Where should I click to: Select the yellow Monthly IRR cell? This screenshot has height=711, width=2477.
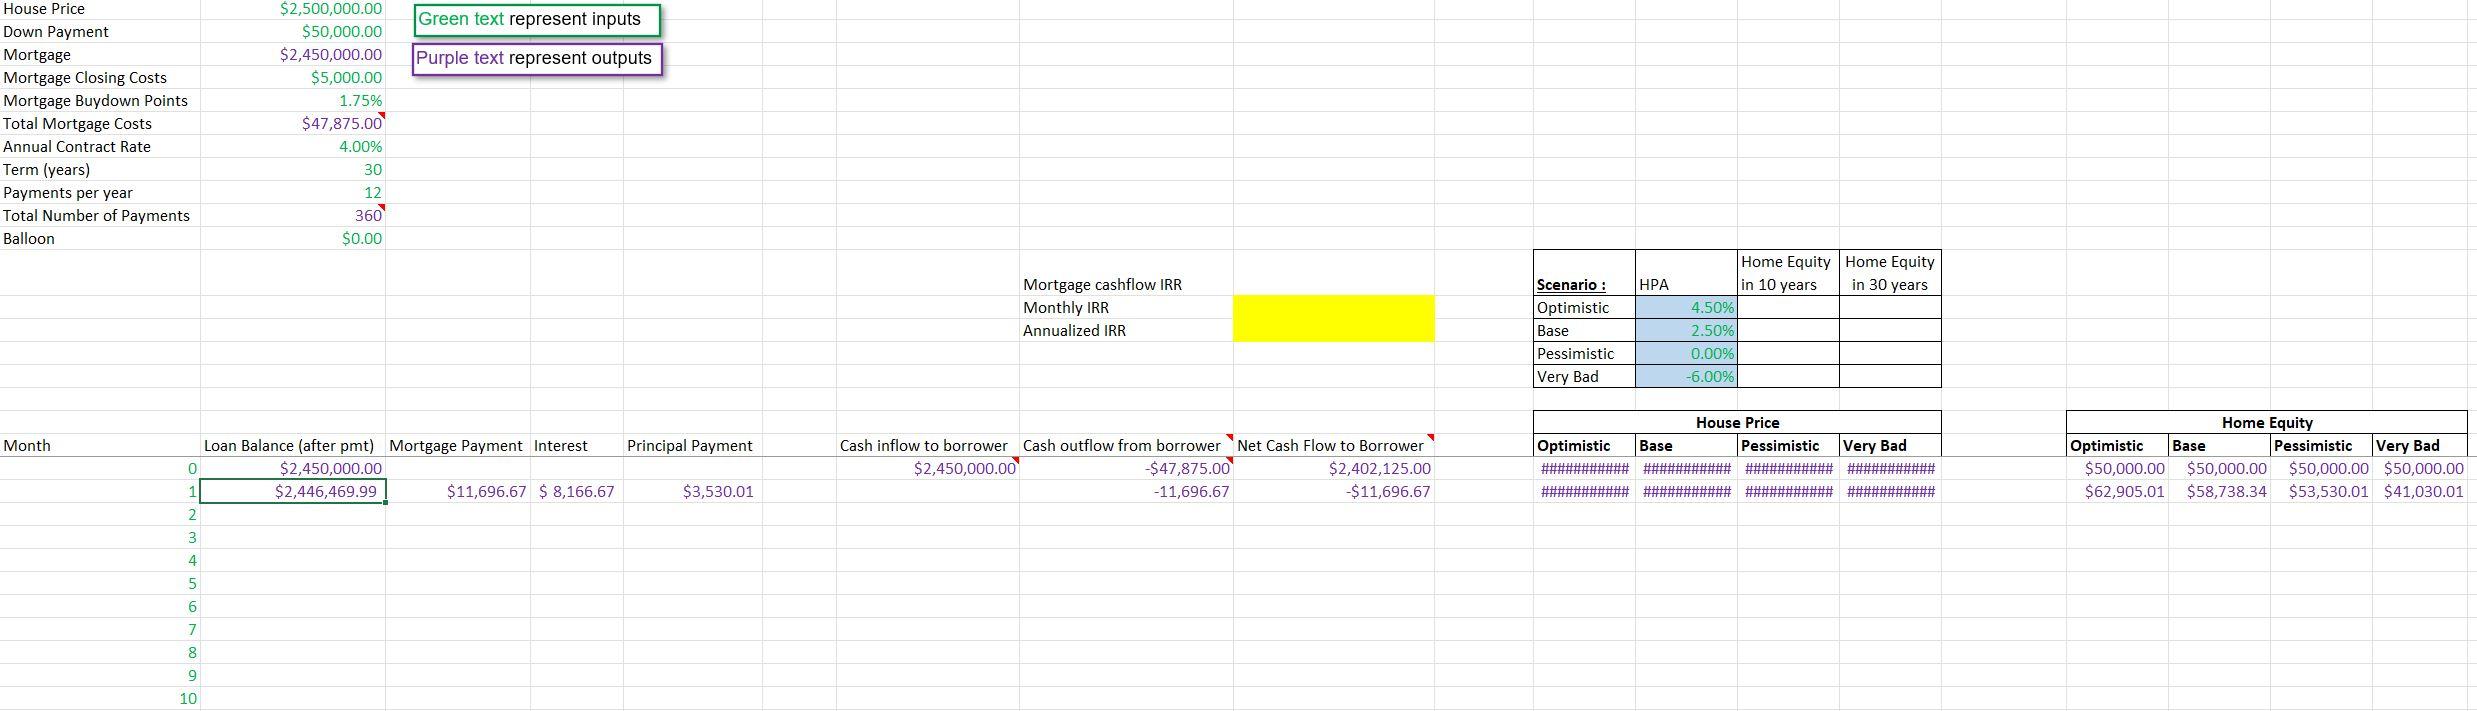pos(1333,307)
